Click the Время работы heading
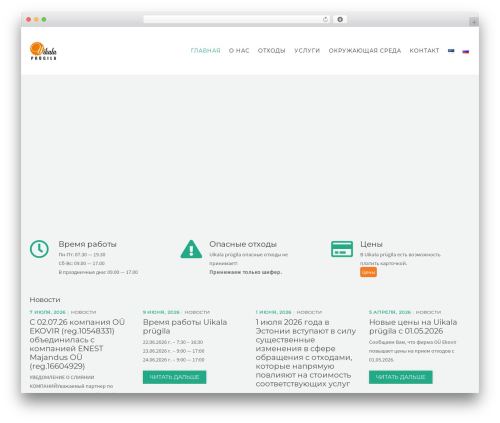Image resolution: width=500 pixels, height=423 pixels. click(x=88, y=244)
